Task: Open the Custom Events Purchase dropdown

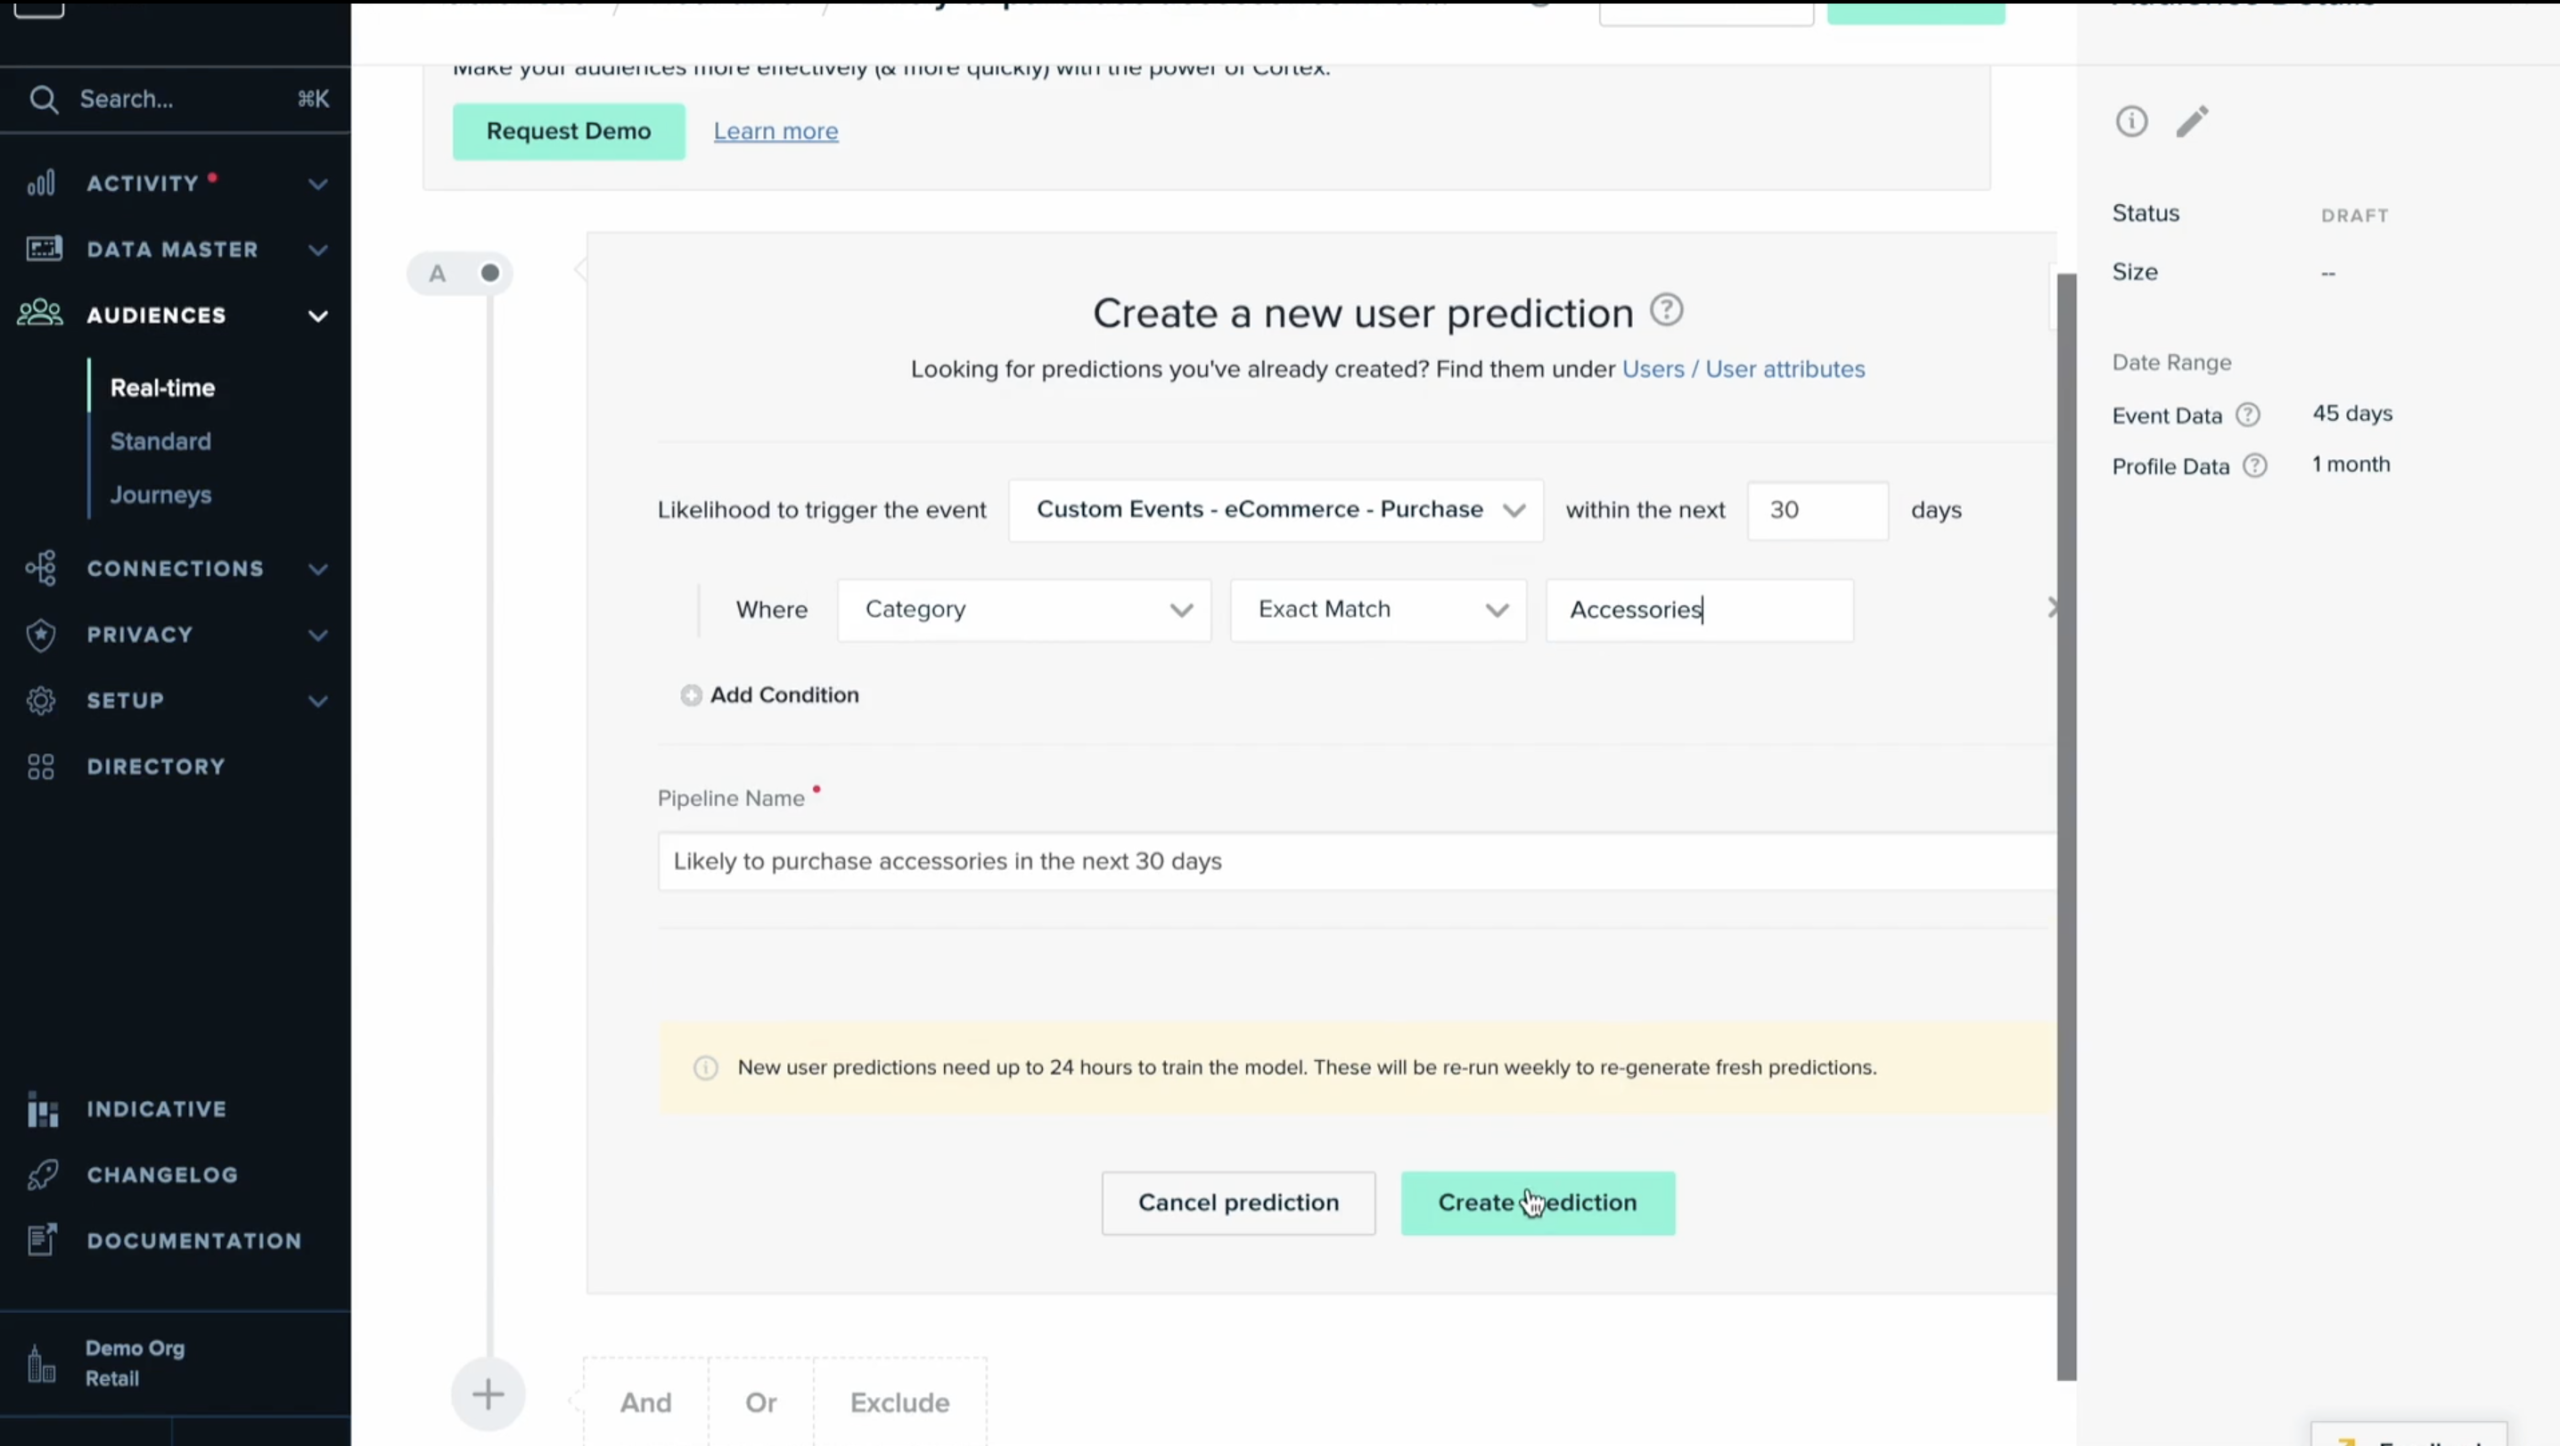Action: tap(1275, 510)
